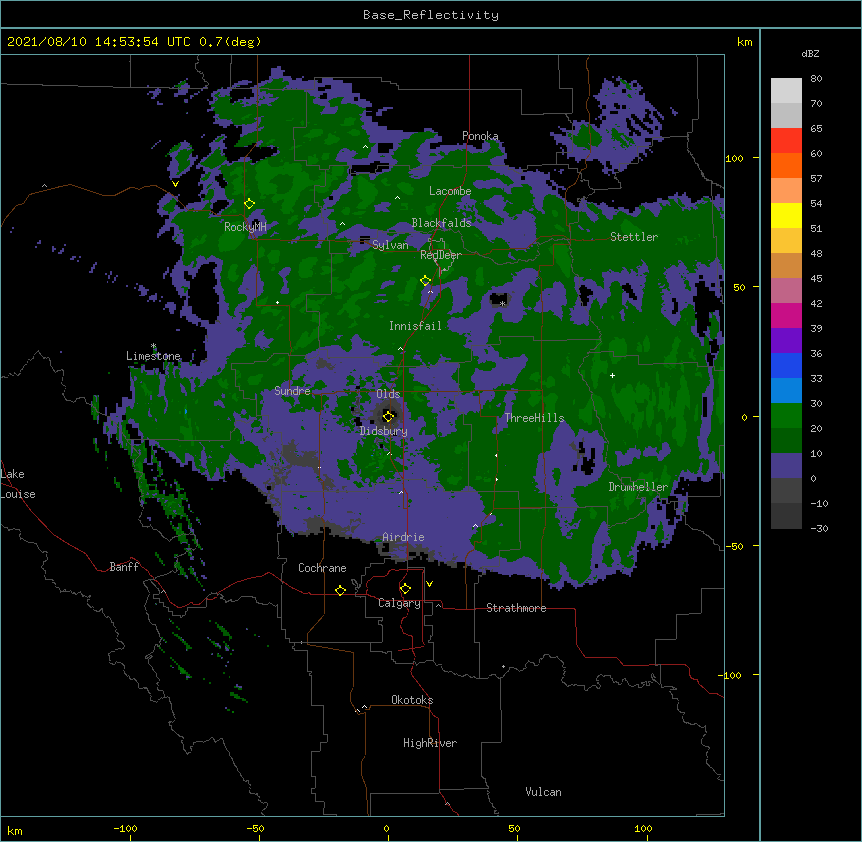Click the Okotoks label
862x842 pixels.
(x=412, y=700)
